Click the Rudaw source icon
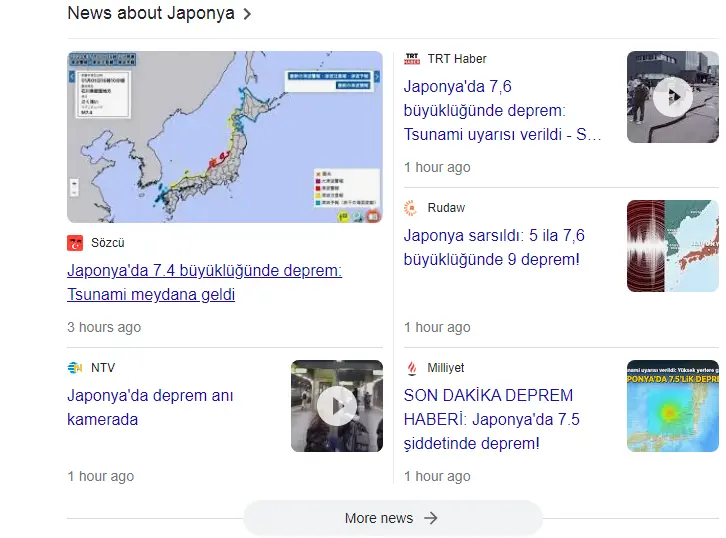Viewport: 726px width, 538px height. coord(410,208)
